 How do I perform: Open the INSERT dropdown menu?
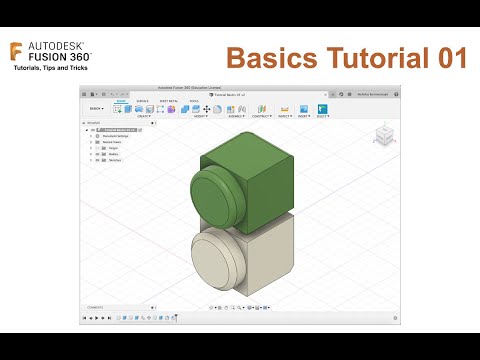pos(304,116)
